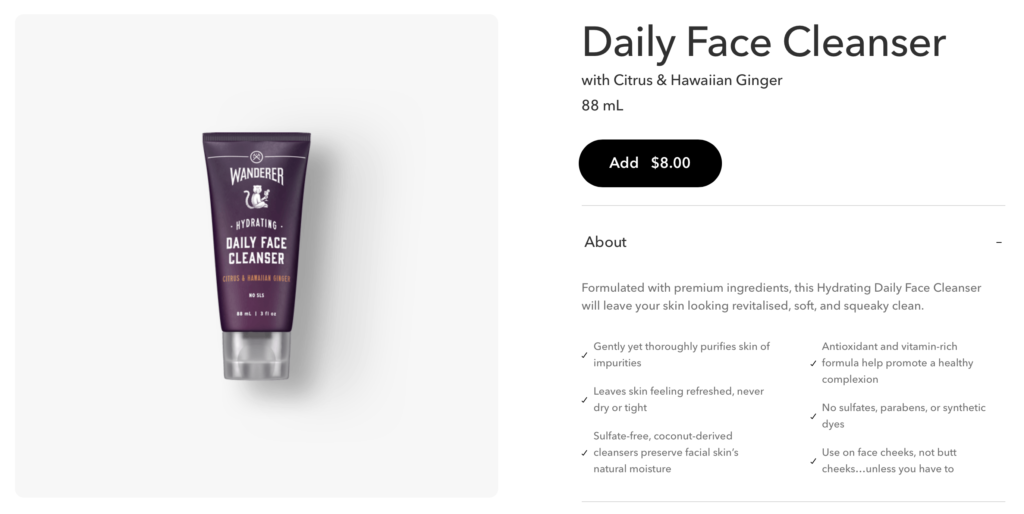Click the 'with Citrus & Hawaiian Ginger' subtitle

682,80
